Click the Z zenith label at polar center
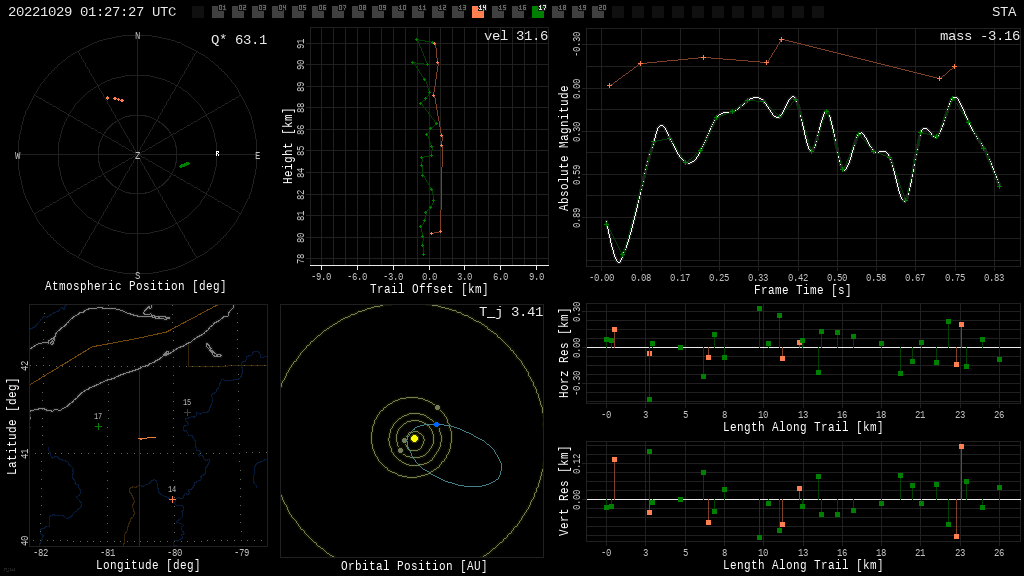The image size is (1024, 576). pyautogui.click(x=137, y=155)
